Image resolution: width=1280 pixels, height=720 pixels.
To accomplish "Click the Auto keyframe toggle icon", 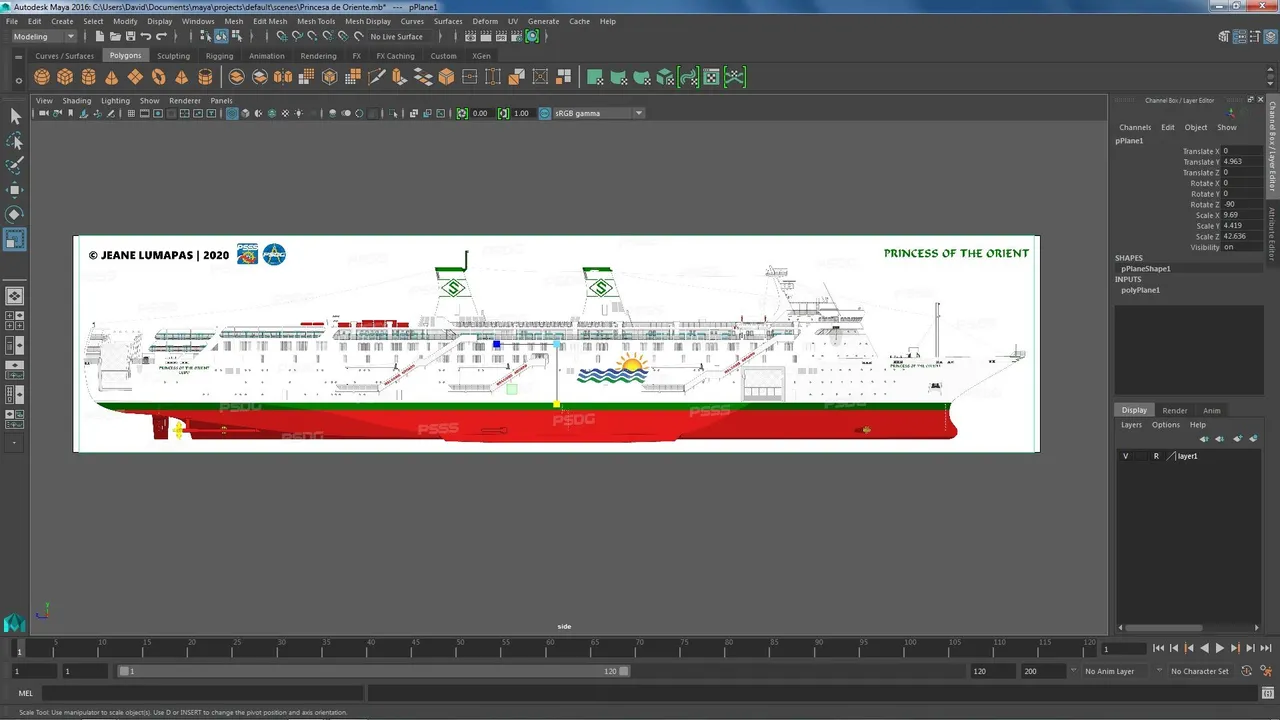I will [1247, 671].
